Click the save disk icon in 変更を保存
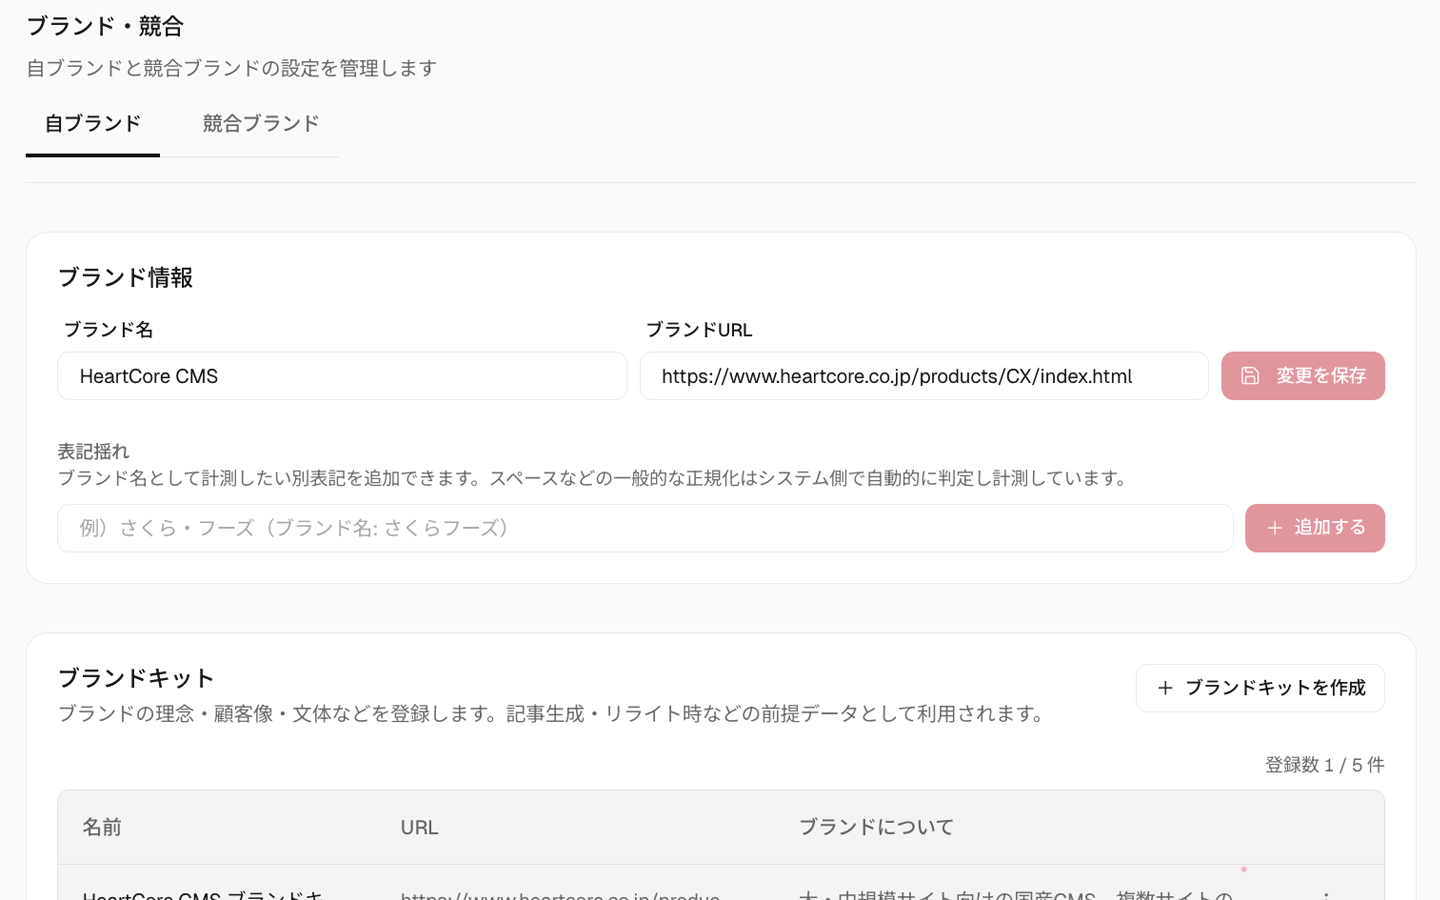This screenshot has width=1440, height=900. tap(1250, 376)
